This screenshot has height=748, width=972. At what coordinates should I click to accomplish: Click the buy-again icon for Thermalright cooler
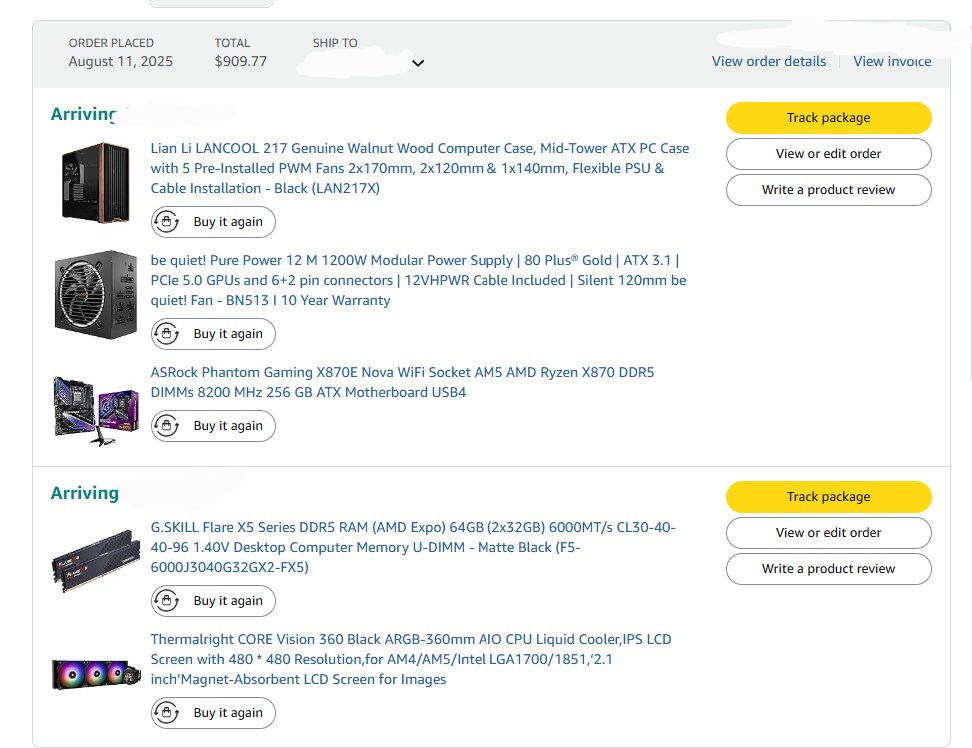tap(167, 713)
